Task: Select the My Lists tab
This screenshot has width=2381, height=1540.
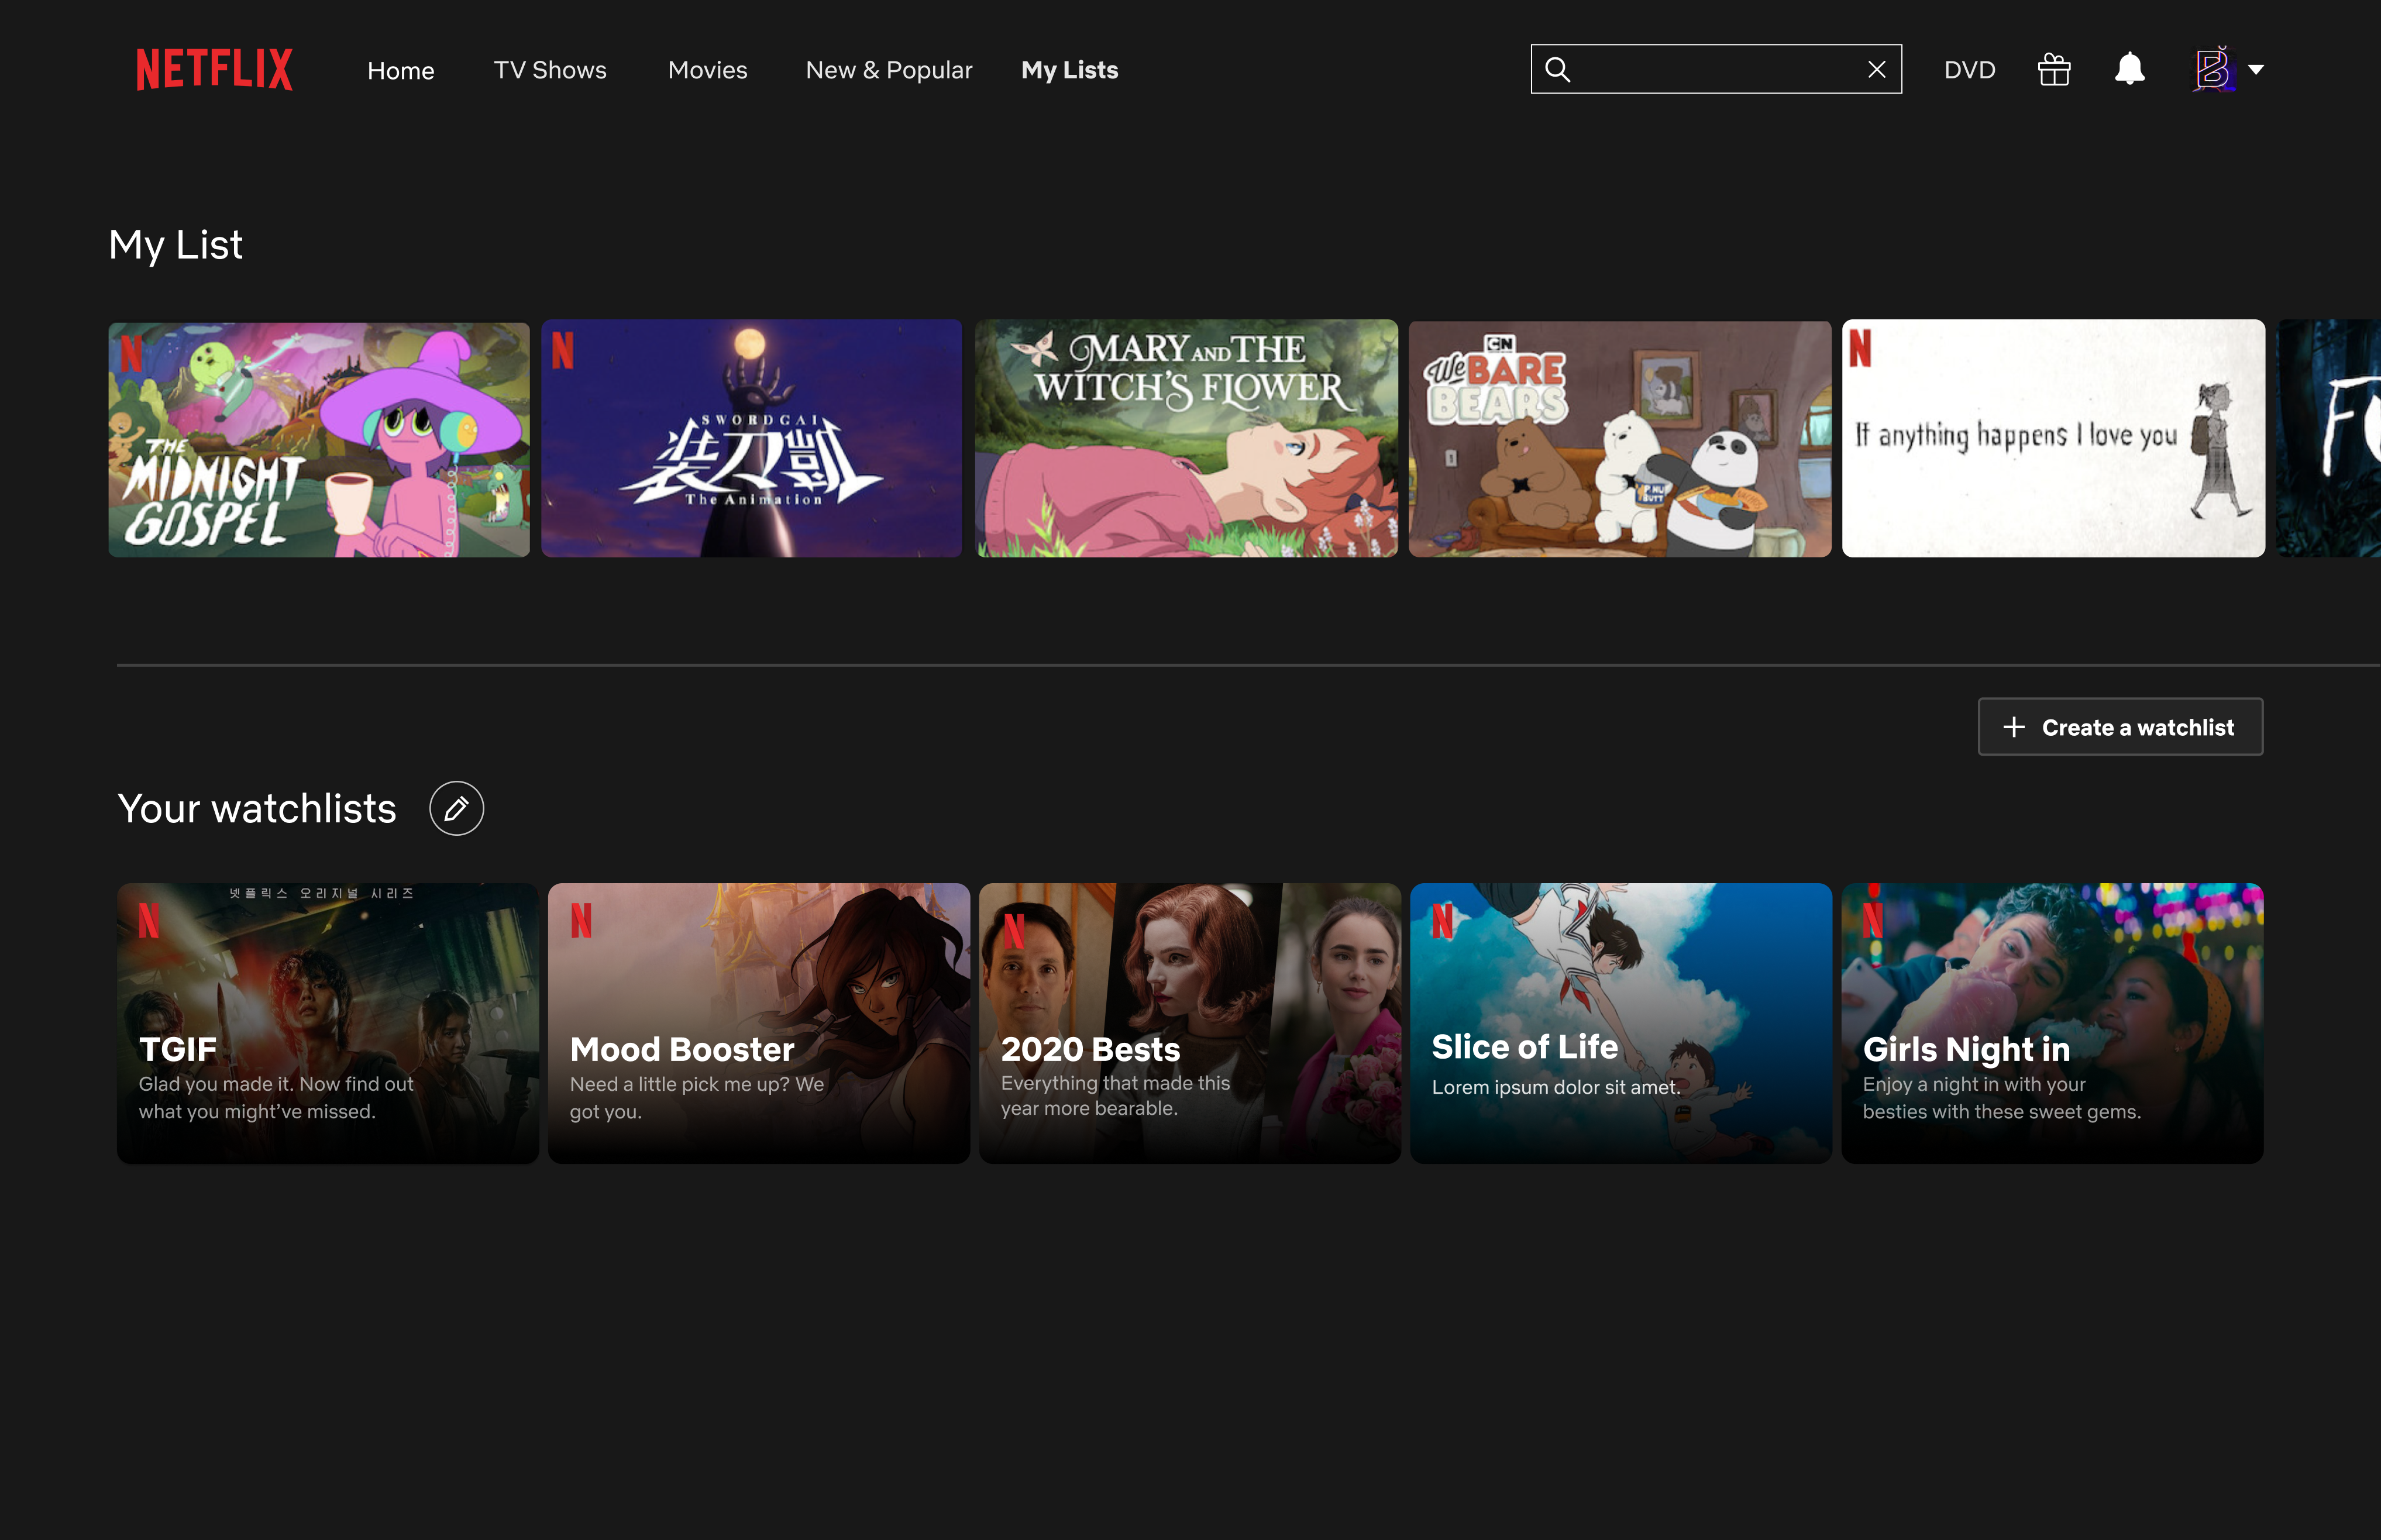Action: [1069, 70]
